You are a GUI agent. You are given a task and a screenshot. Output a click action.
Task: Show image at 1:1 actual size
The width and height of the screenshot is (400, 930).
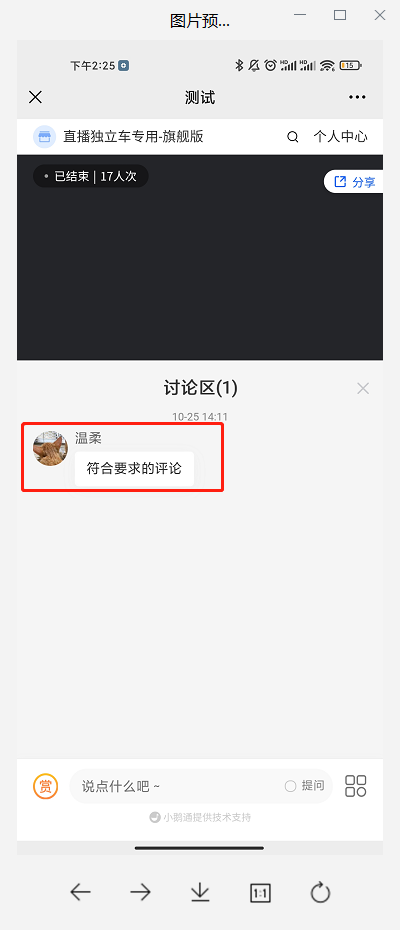click(261, 893)
